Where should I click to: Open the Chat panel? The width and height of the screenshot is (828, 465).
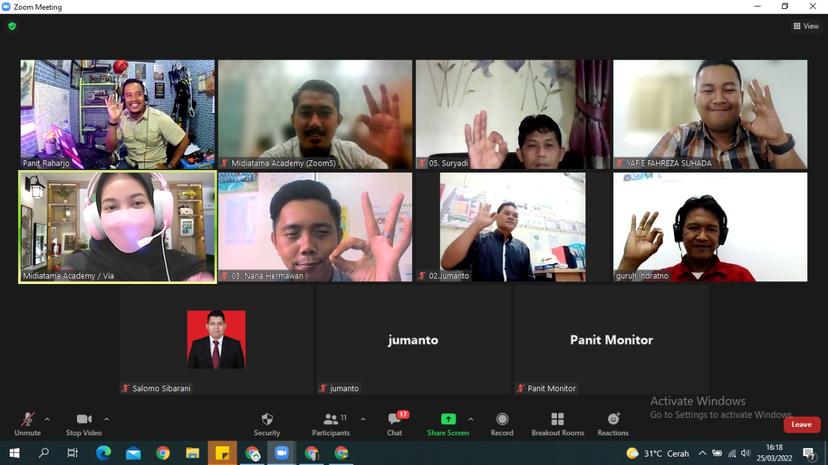(394, 424)
